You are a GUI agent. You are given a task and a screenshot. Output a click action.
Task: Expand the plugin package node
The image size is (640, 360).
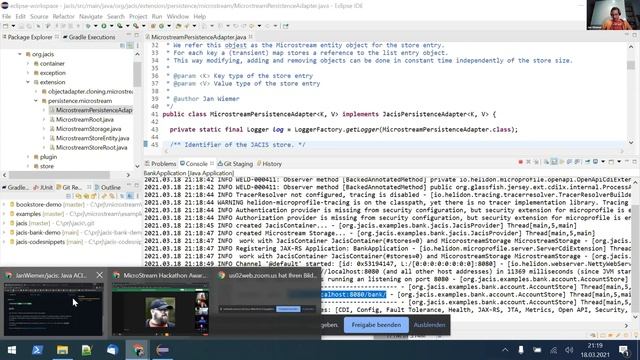[28, 157]
